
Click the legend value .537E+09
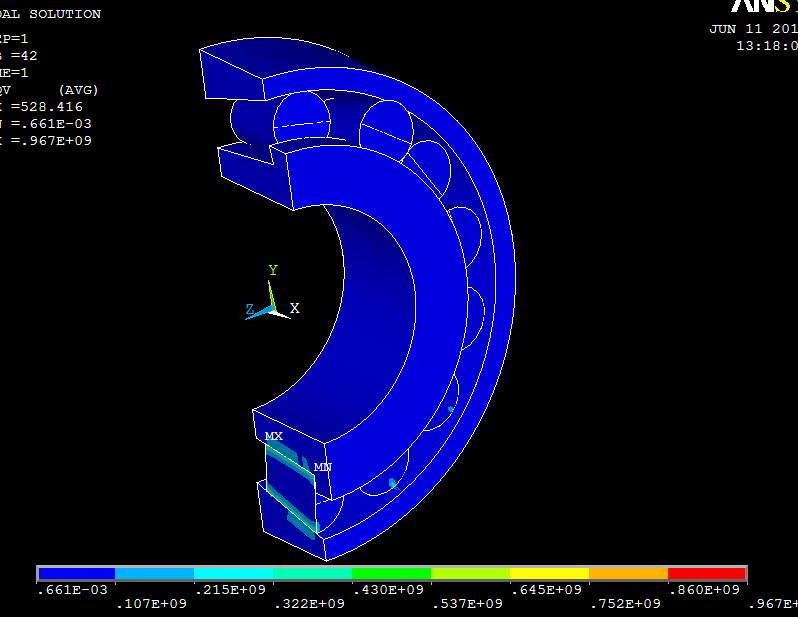click(x=467, y=604)
